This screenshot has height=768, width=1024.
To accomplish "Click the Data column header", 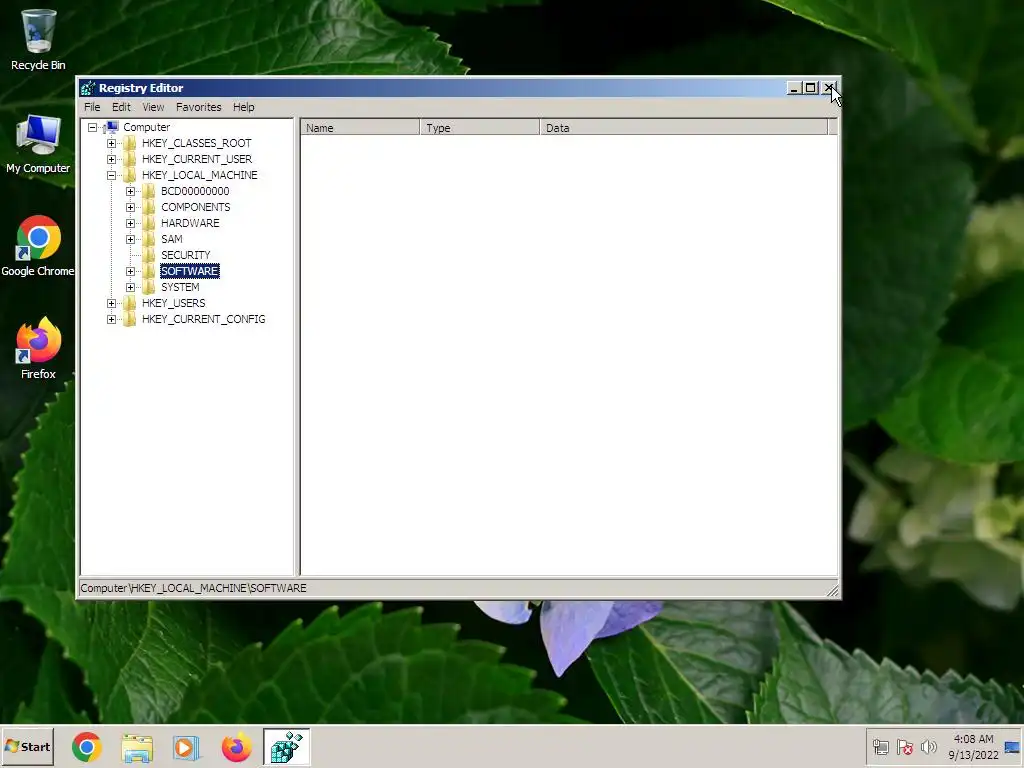I will [x=684, y=127].
